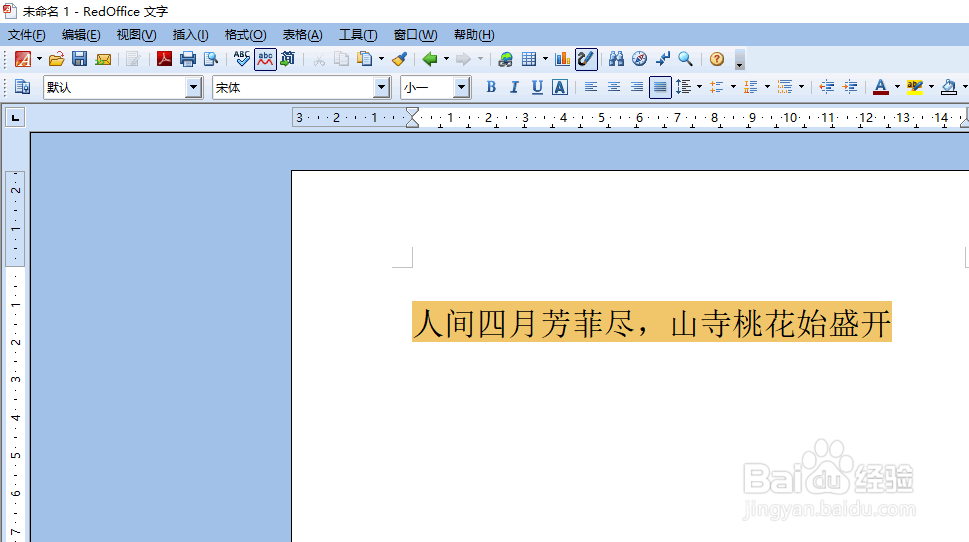The height and width of the screenshot is (542, 969).
Task: Open the 编辑(E) menu
Action: coord(81,35)
